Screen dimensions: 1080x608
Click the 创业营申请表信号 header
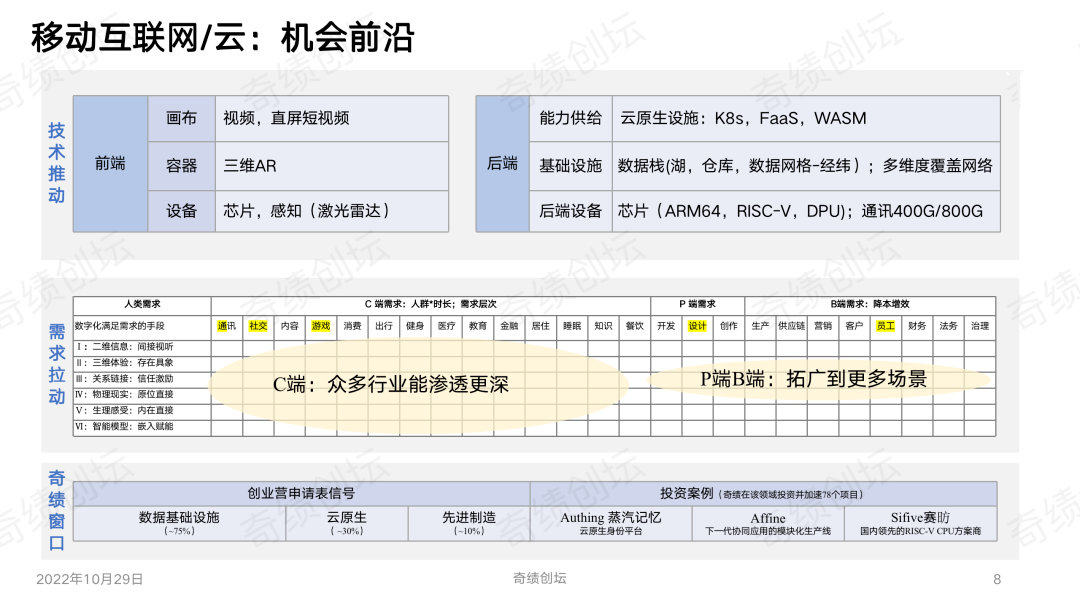(301, 494)
